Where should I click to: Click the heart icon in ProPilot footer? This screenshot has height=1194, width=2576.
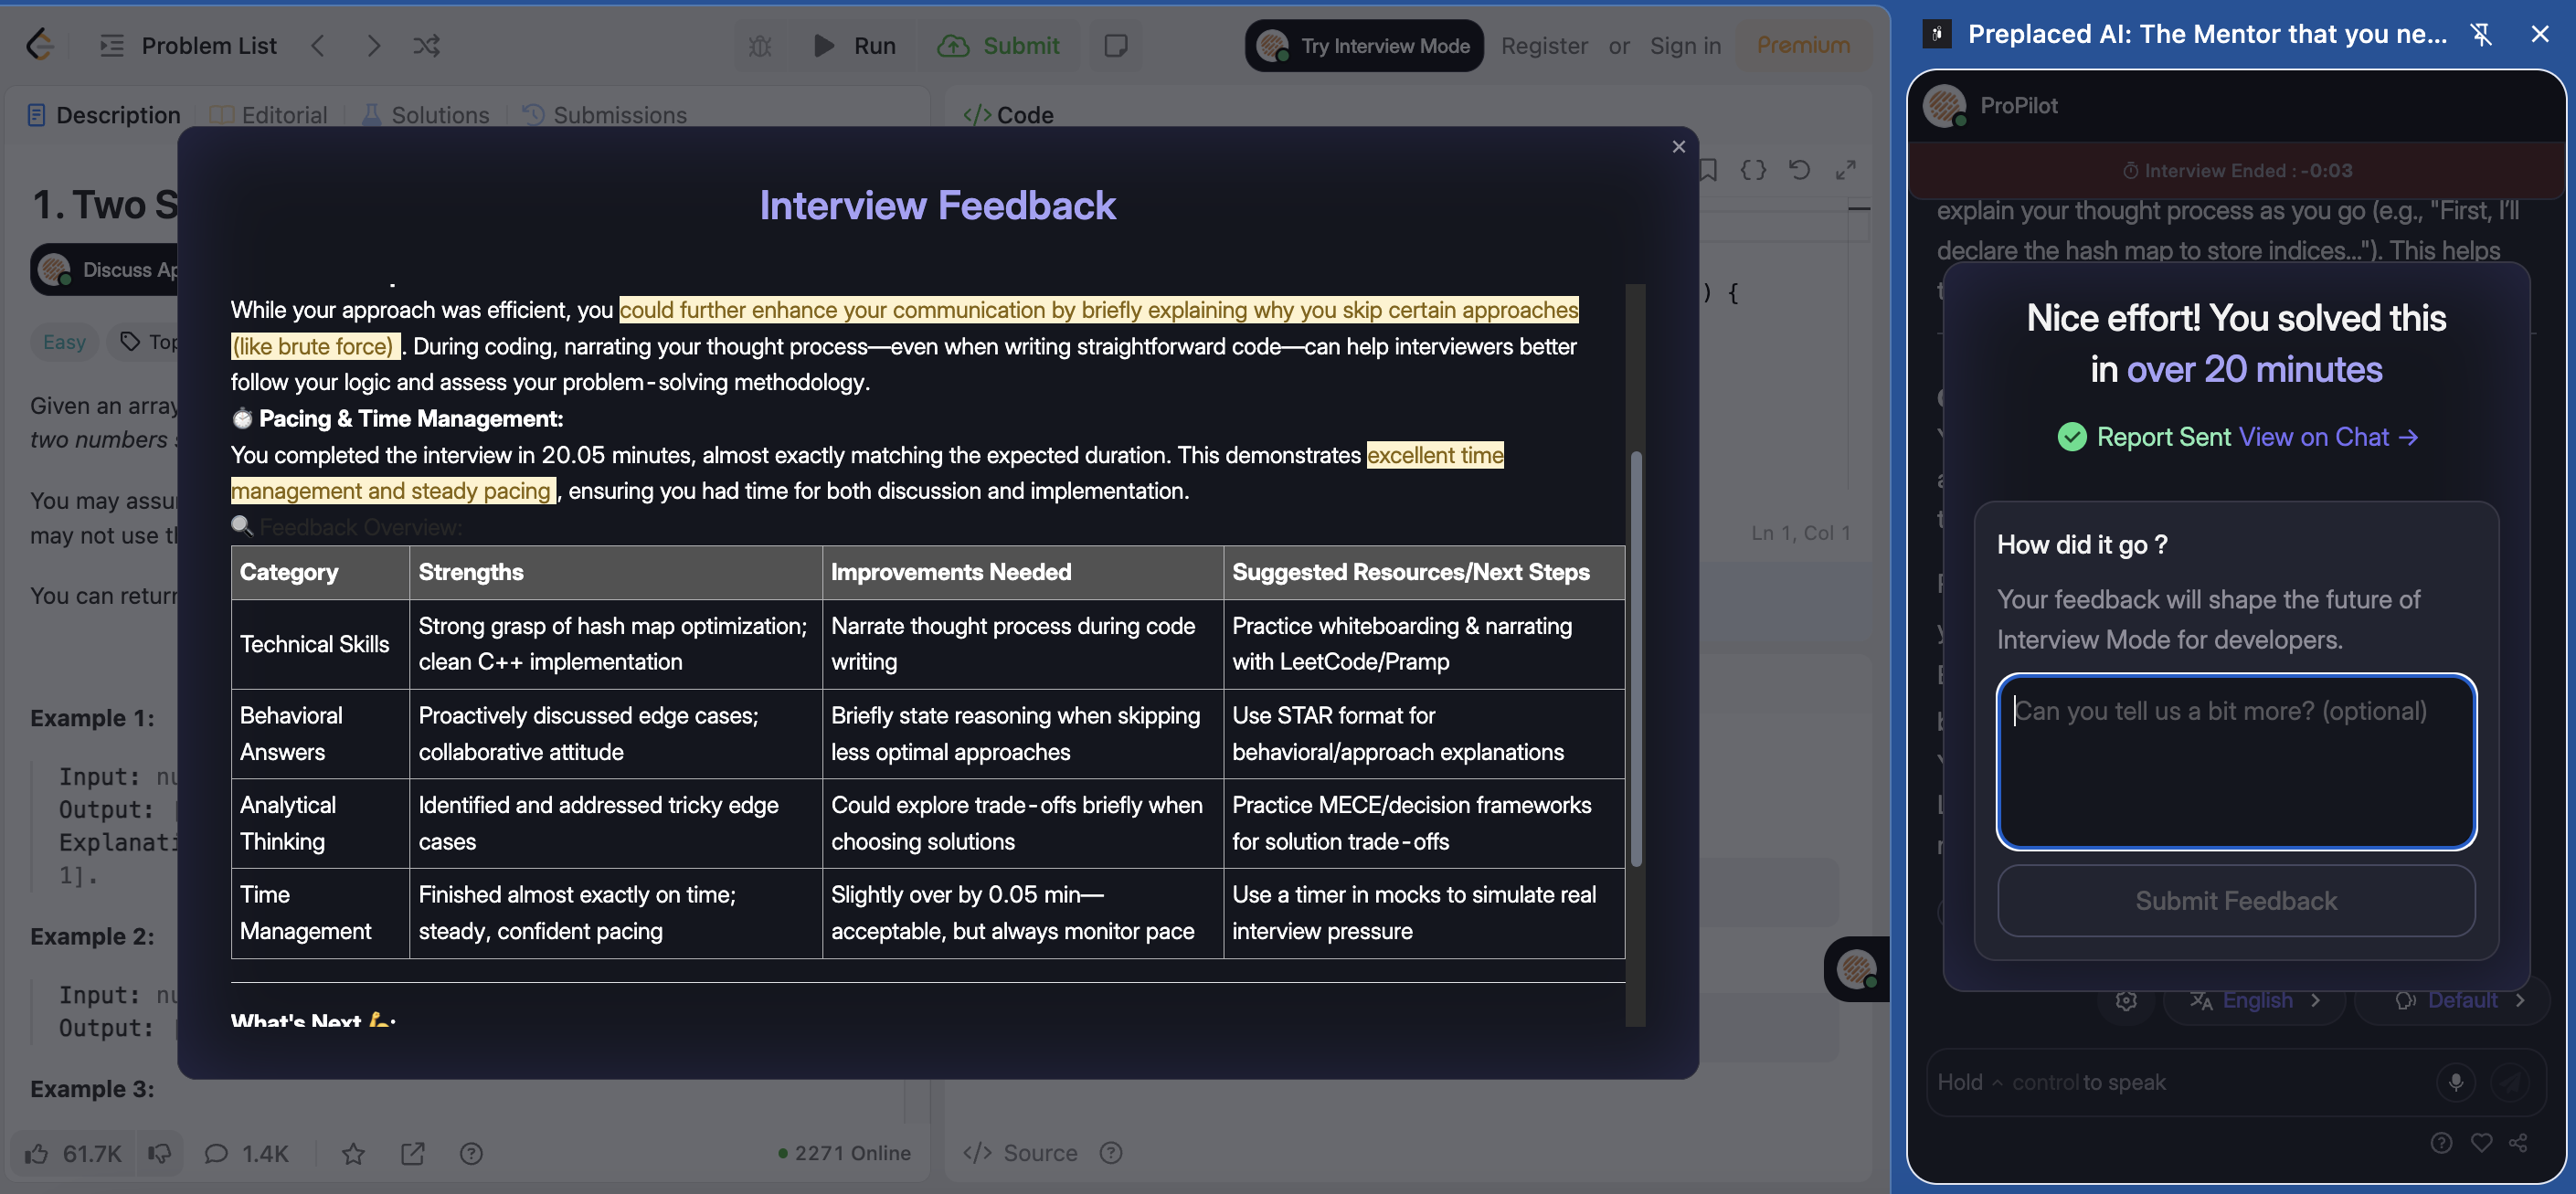pos(2481,1143)
